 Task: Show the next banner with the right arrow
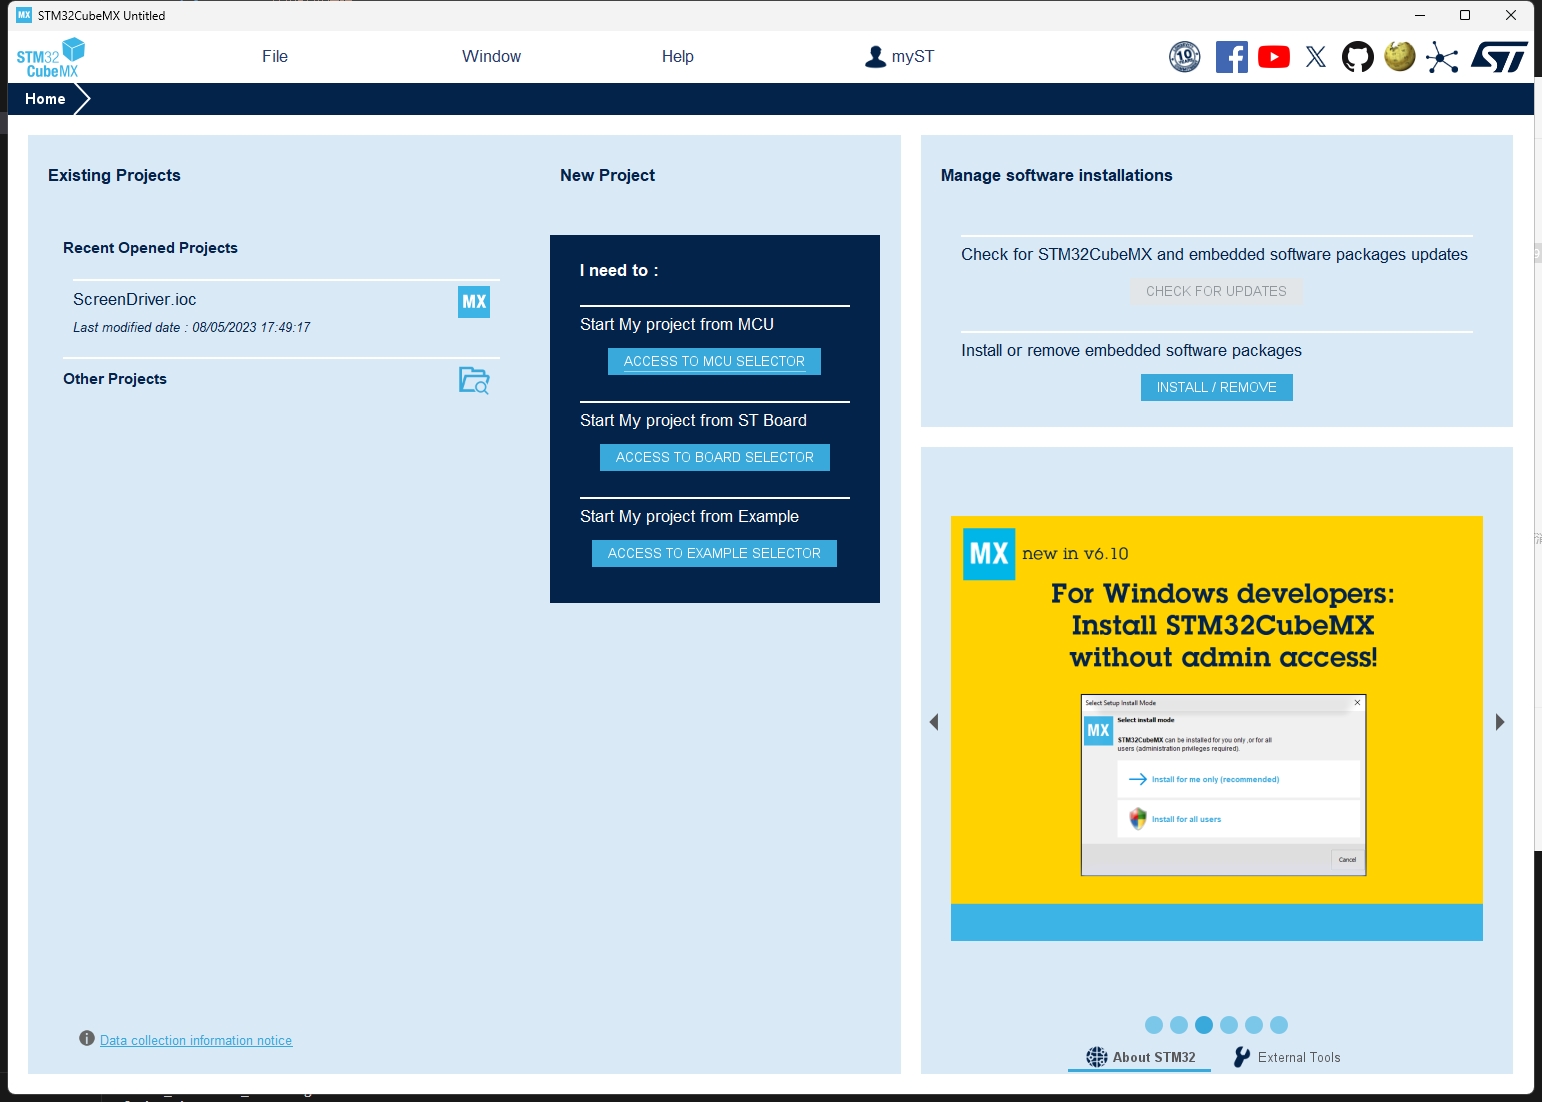(1499, 722)
